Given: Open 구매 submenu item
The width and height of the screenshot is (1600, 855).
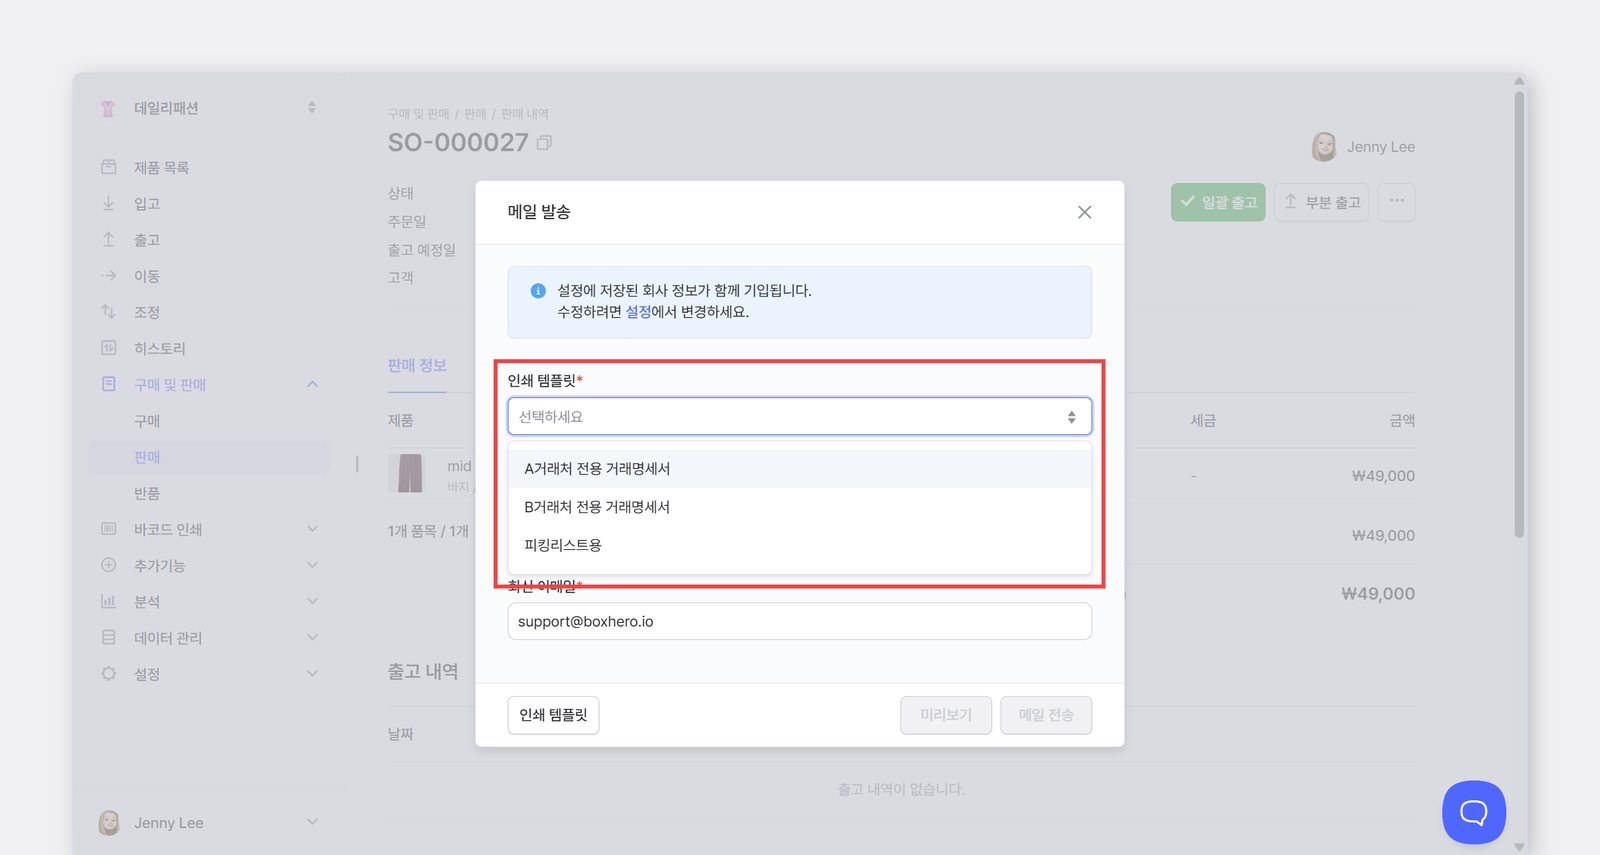Looking at the screenshot, I should coord(147,421).
